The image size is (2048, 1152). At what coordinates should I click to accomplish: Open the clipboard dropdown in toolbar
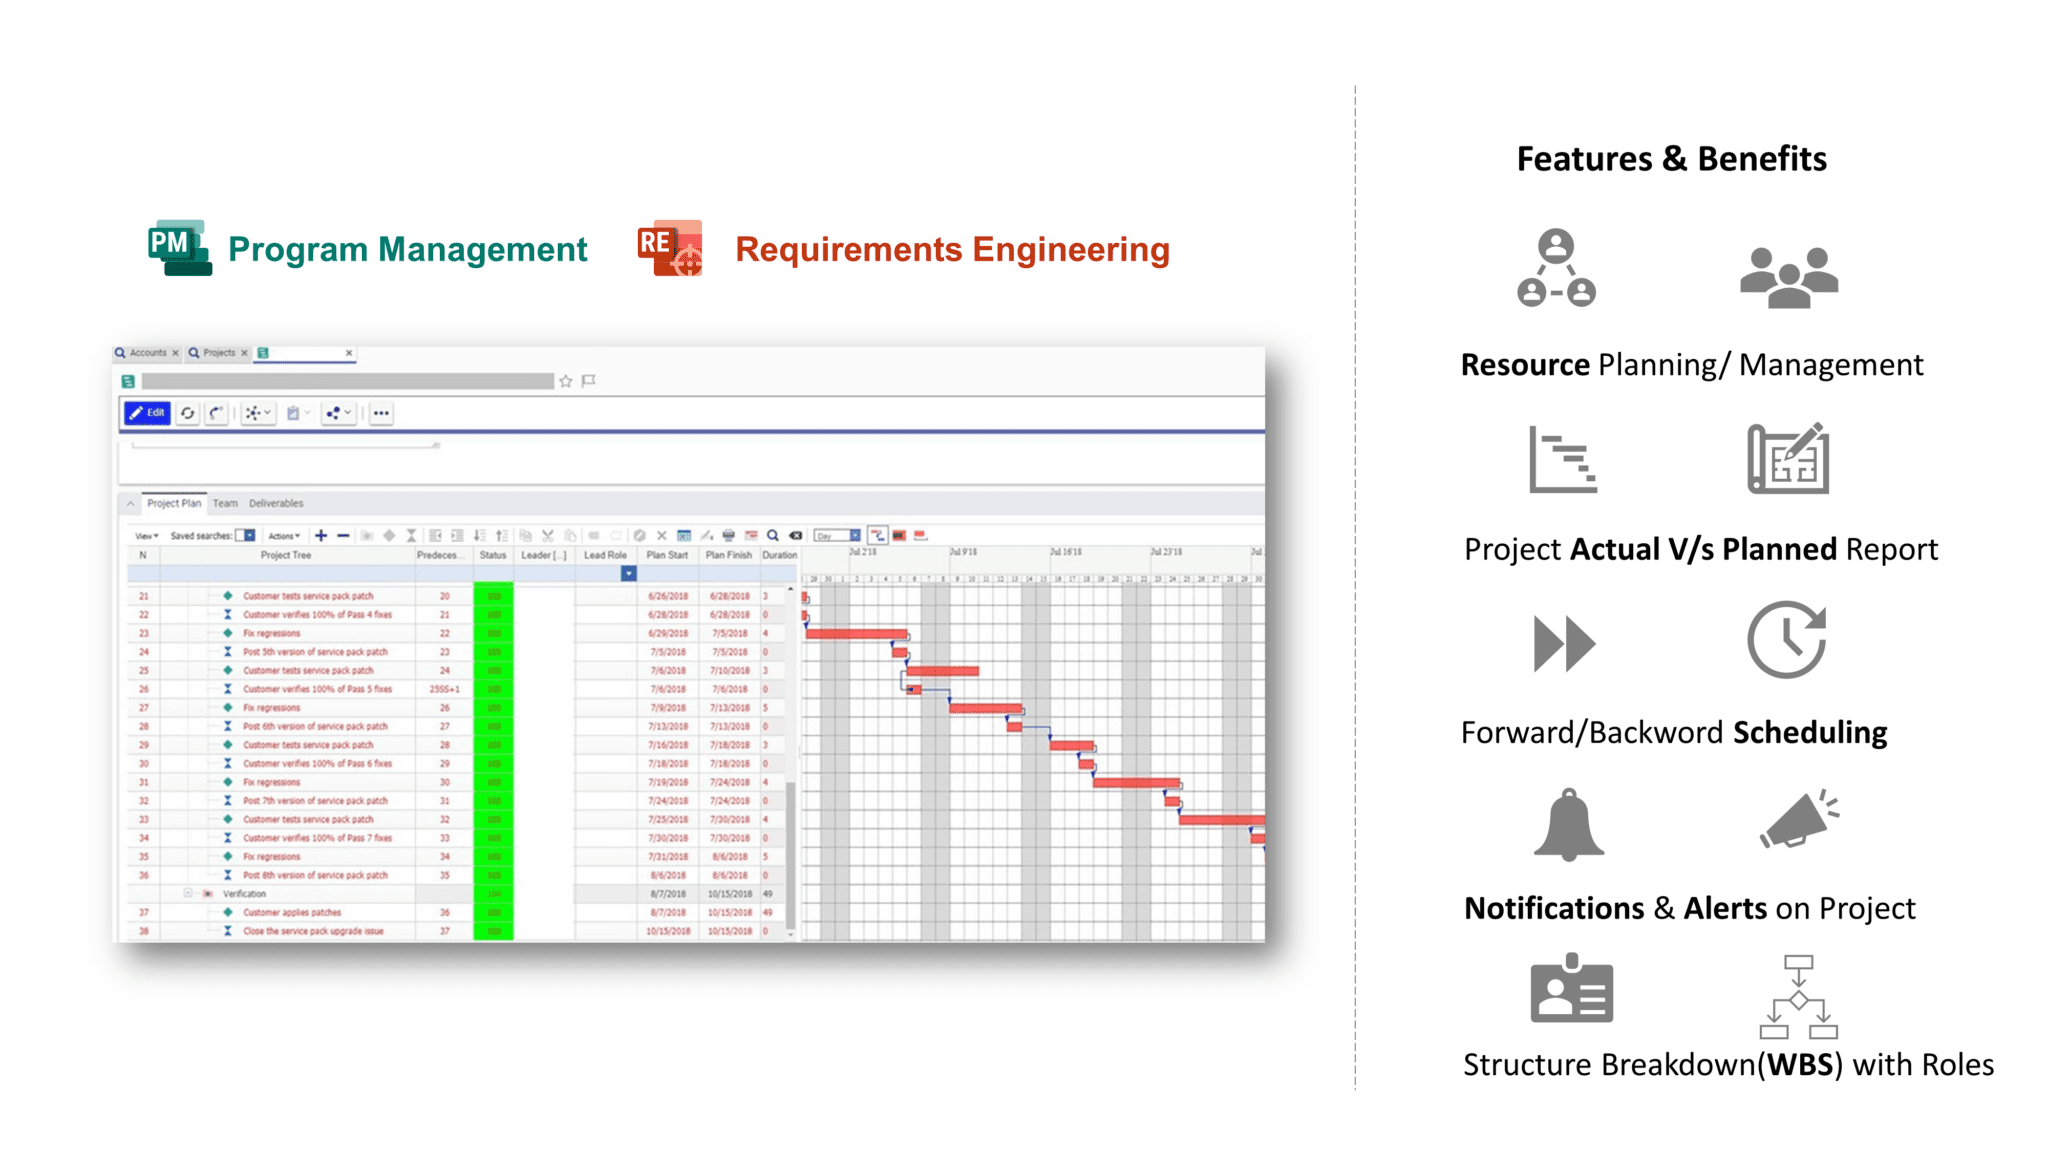click(298, 413)
